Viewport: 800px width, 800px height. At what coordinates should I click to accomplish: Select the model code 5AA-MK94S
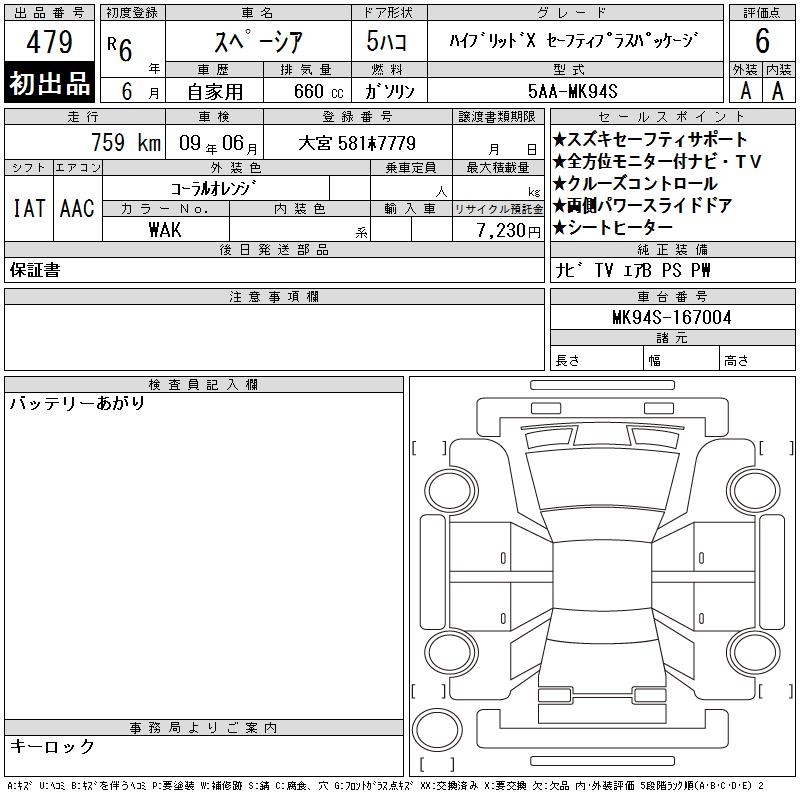tap(572, 91)
